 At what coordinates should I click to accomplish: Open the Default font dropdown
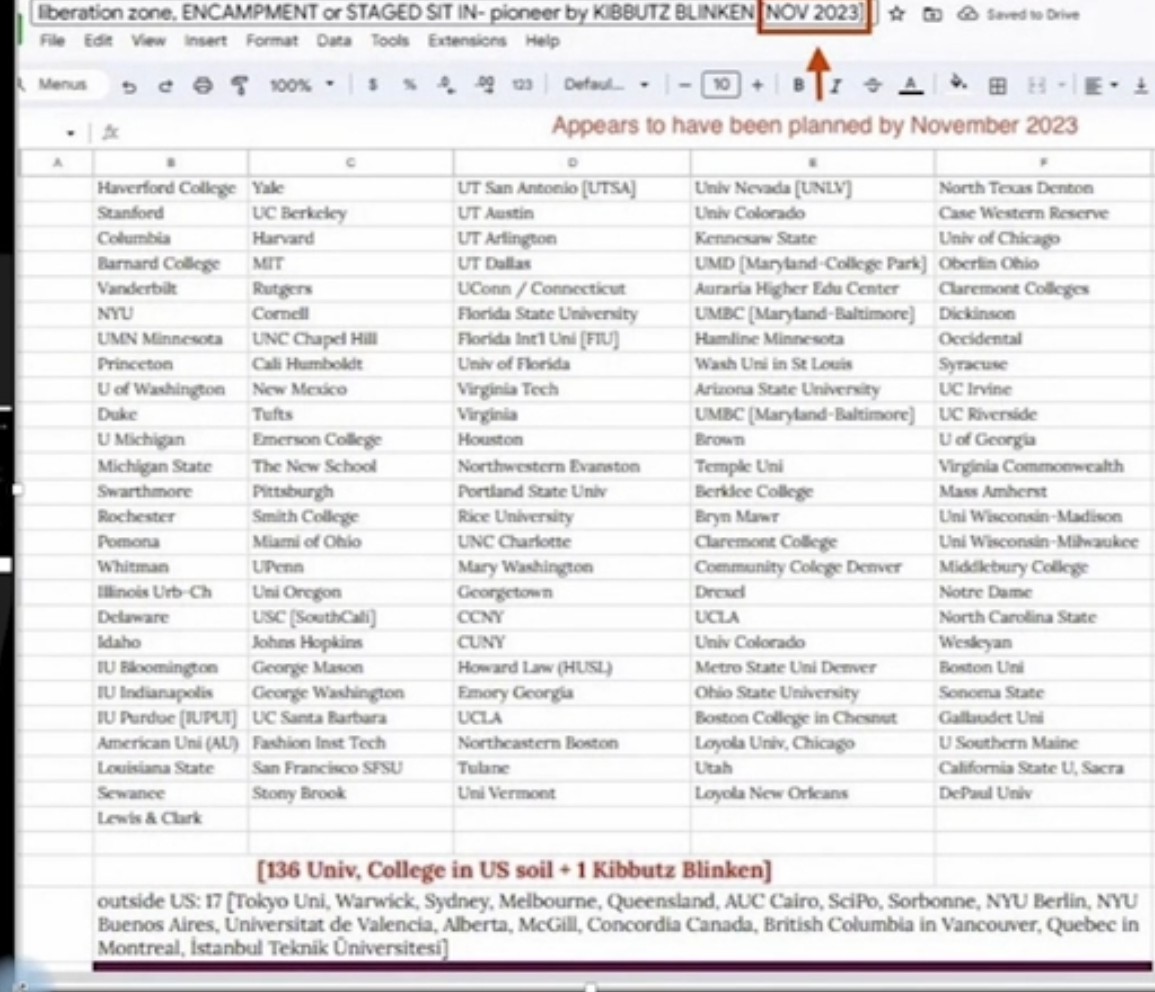pyautogui.click(x=606, y=85)
